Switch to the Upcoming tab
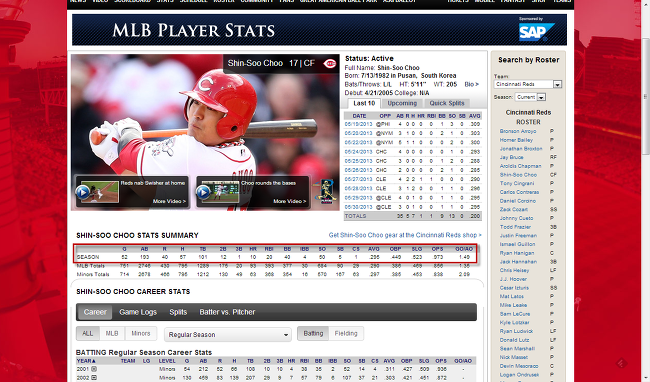Screen dimensions: 650x382 point(402,103)
